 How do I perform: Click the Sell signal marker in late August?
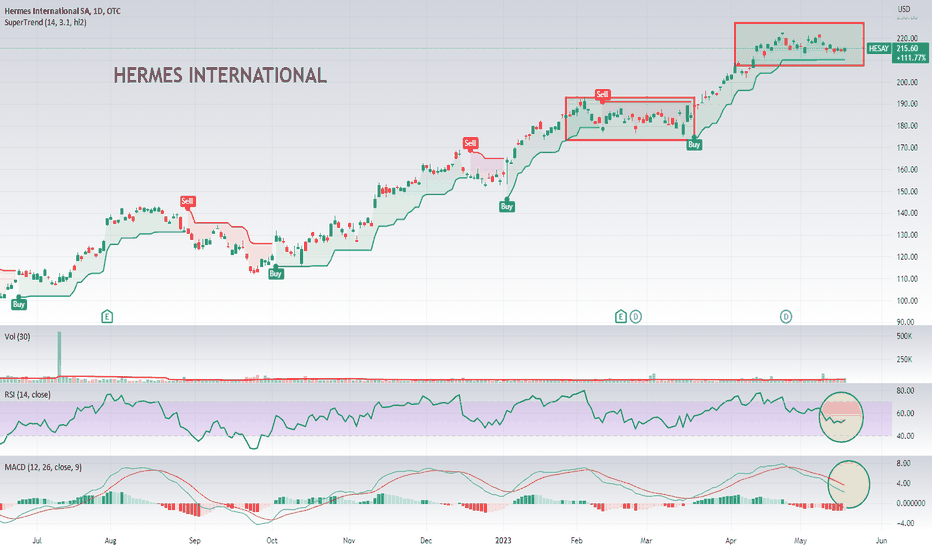coord(187,202)
